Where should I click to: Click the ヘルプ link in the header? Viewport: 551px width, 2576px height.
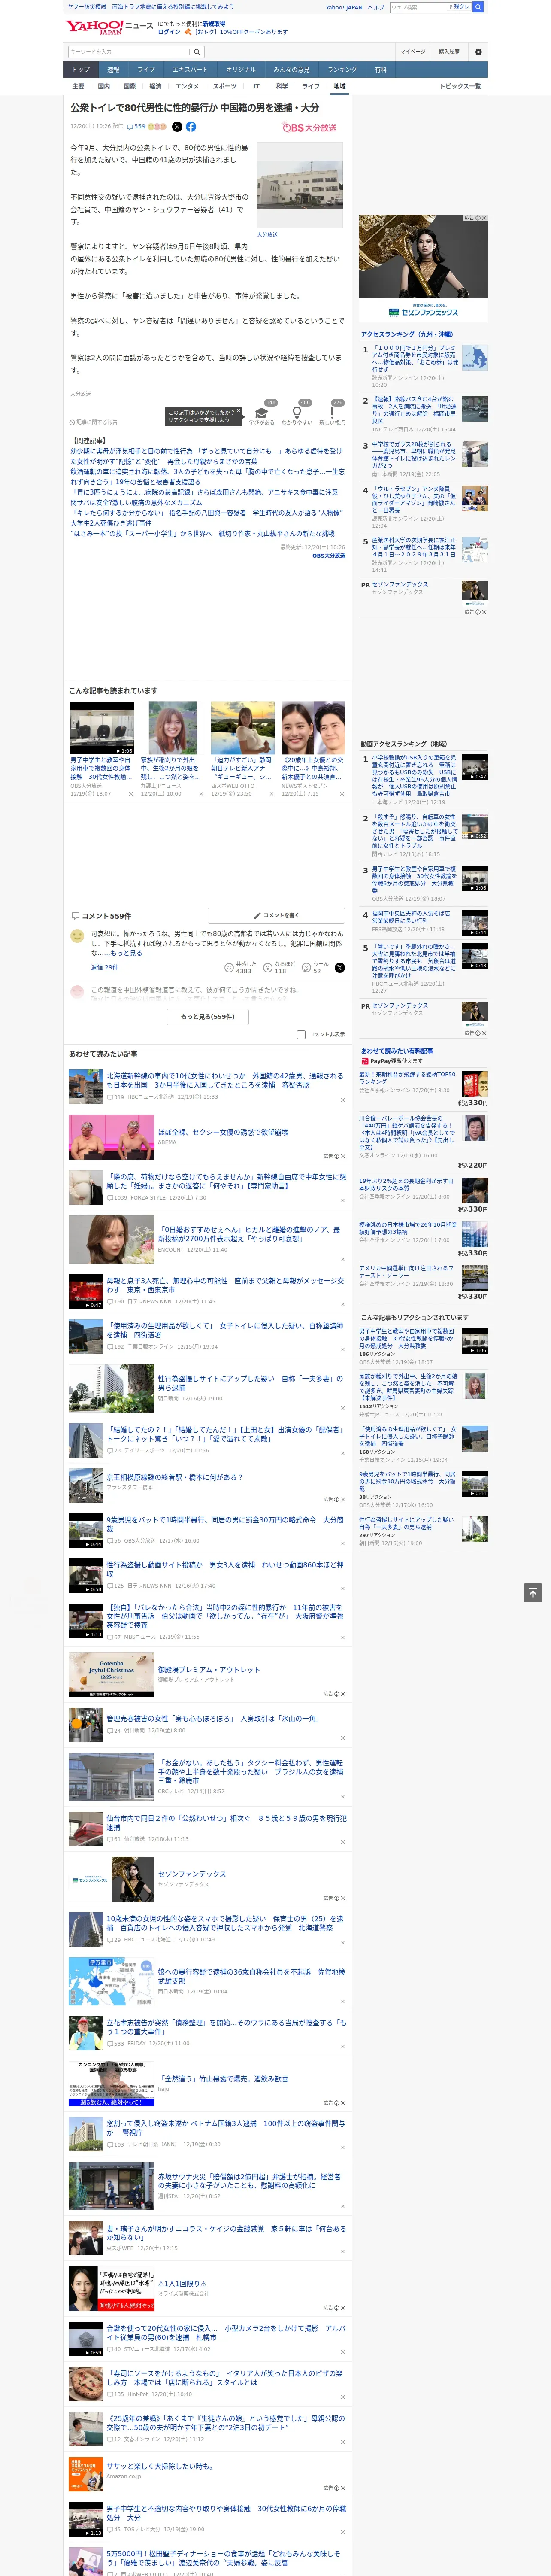pos(376,7)
